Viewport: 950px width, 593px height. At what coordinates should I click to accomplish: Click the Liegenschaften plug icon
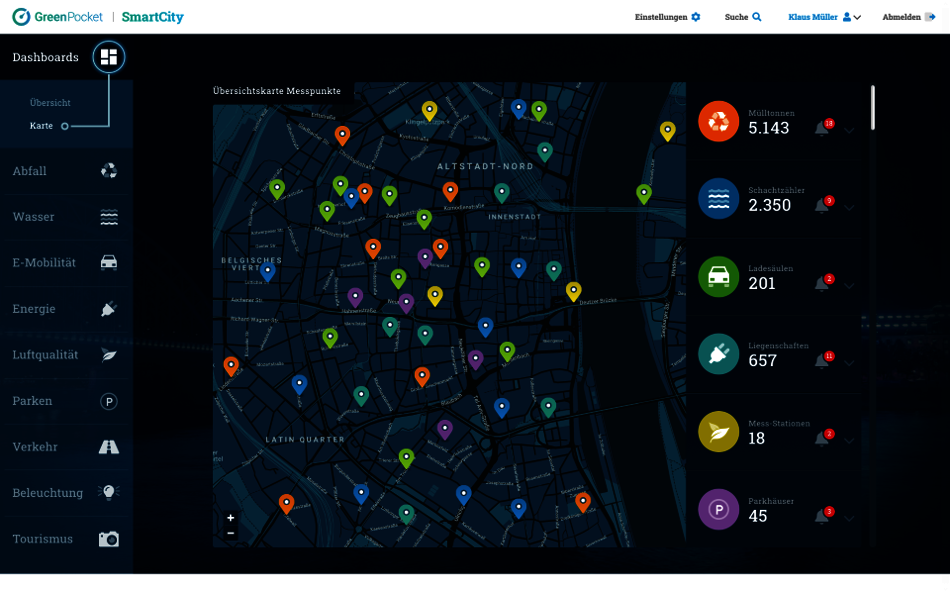click(718, 354)
